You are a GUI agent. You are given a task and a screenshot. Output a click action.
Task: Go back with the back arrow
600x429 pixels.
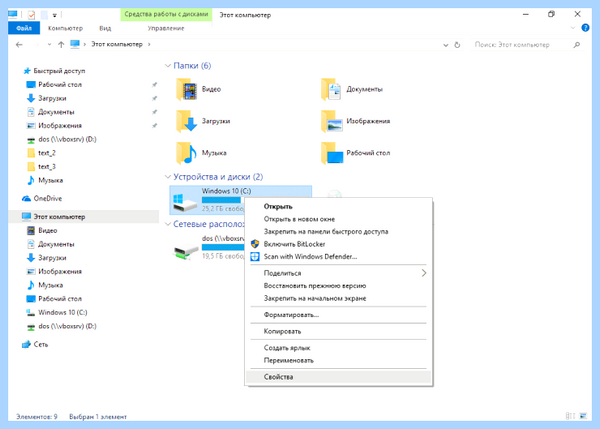pyautogui.click(x=19, y=45)
